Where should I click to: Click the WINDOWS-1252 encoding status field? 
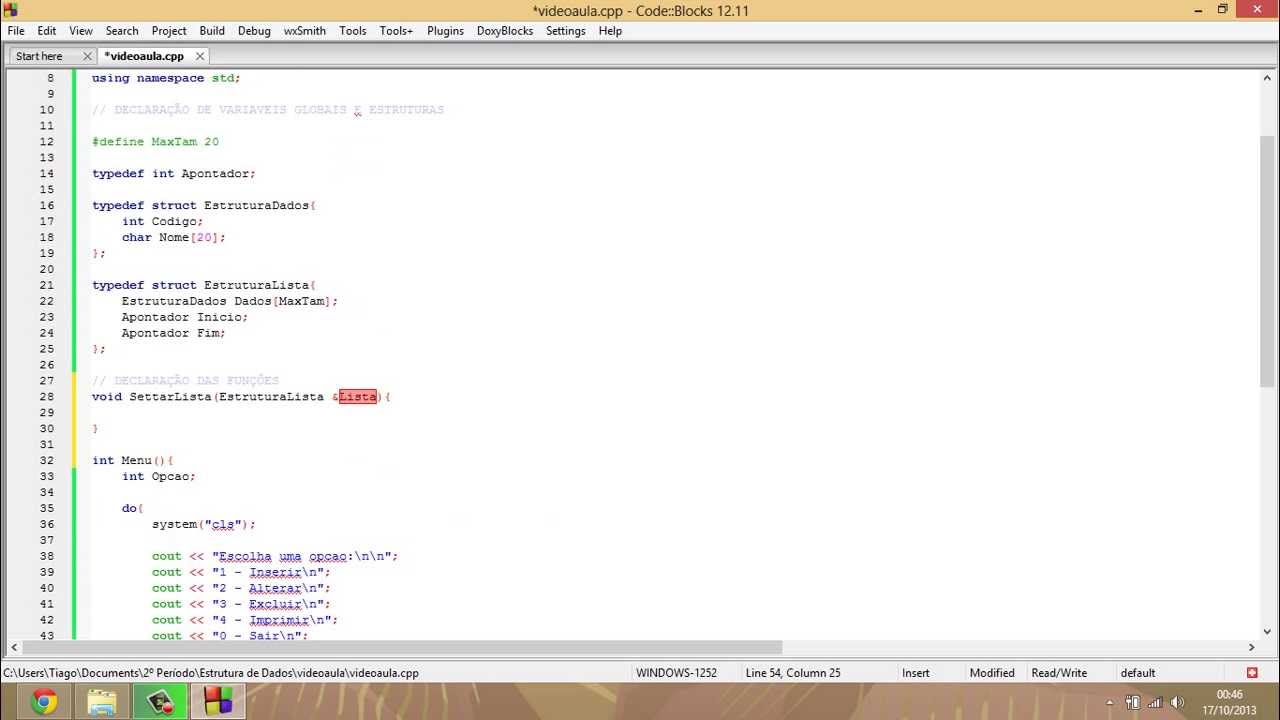[x=676, y=673]
